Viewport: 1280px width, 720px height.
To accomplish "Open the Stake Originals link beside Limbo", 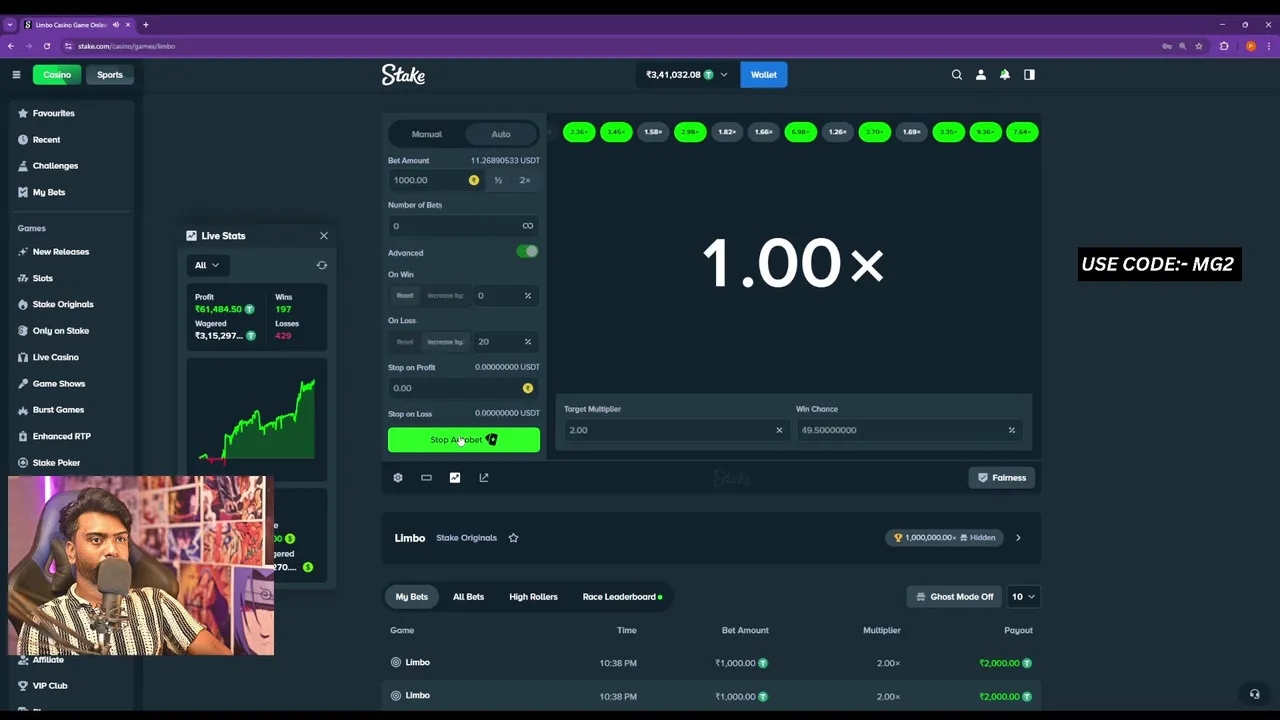I will click(x=466, y=538).
